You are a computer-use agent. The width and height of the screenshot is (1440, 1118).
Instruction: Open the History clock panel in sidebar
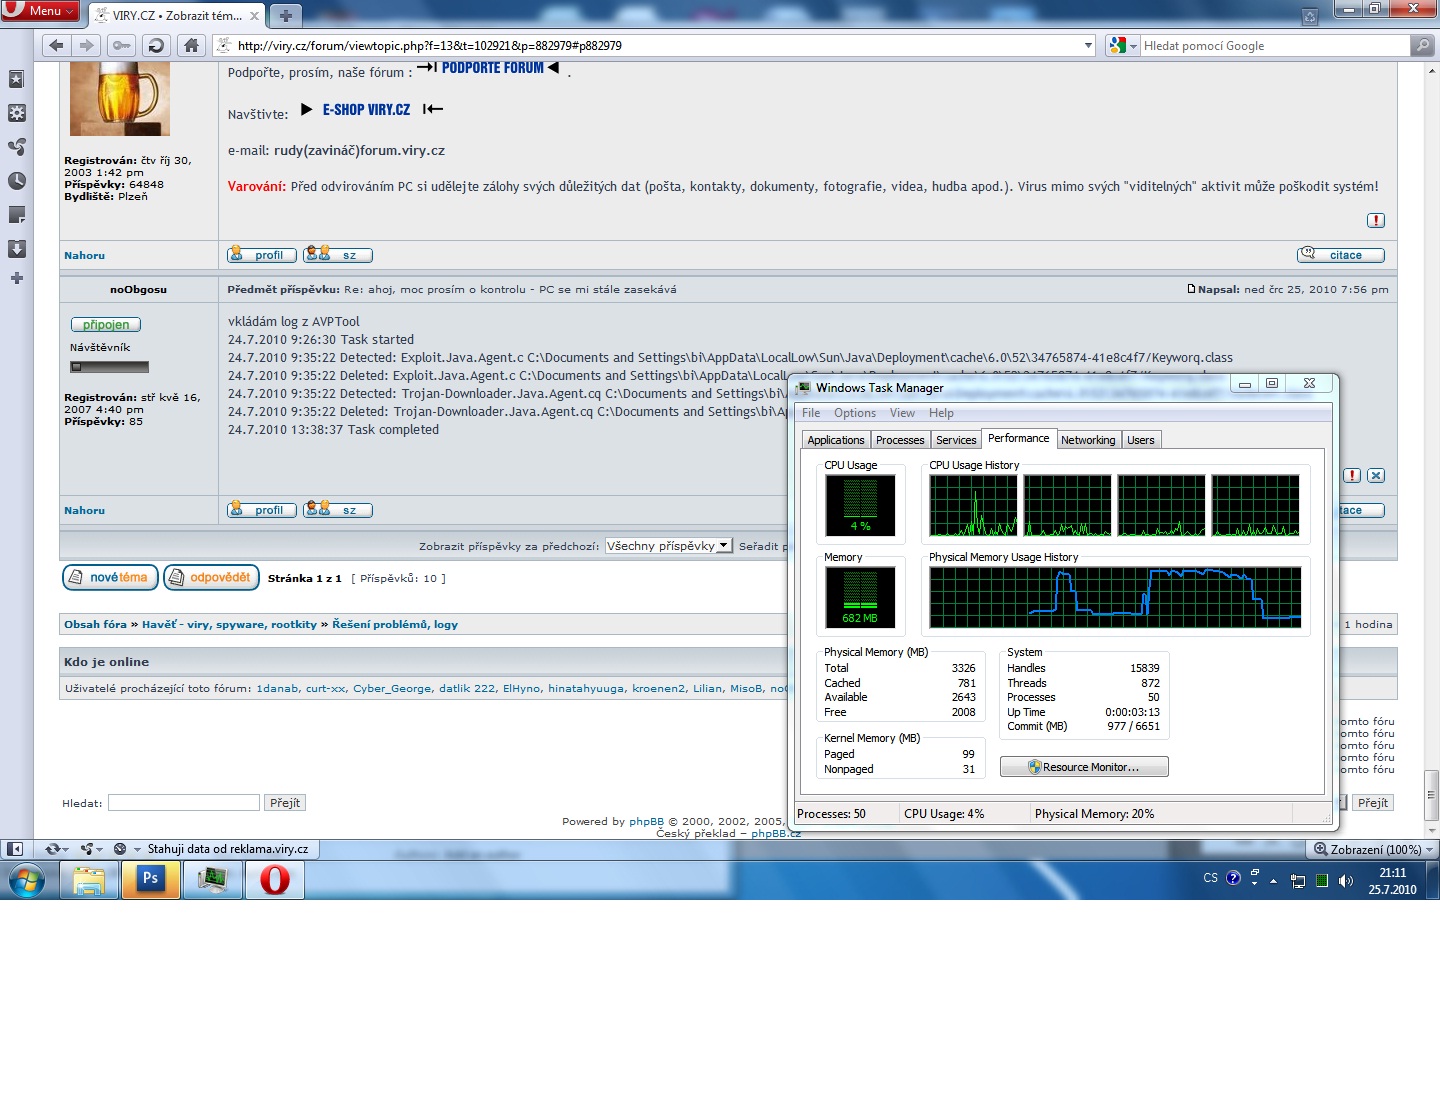(x=16, y=181)
